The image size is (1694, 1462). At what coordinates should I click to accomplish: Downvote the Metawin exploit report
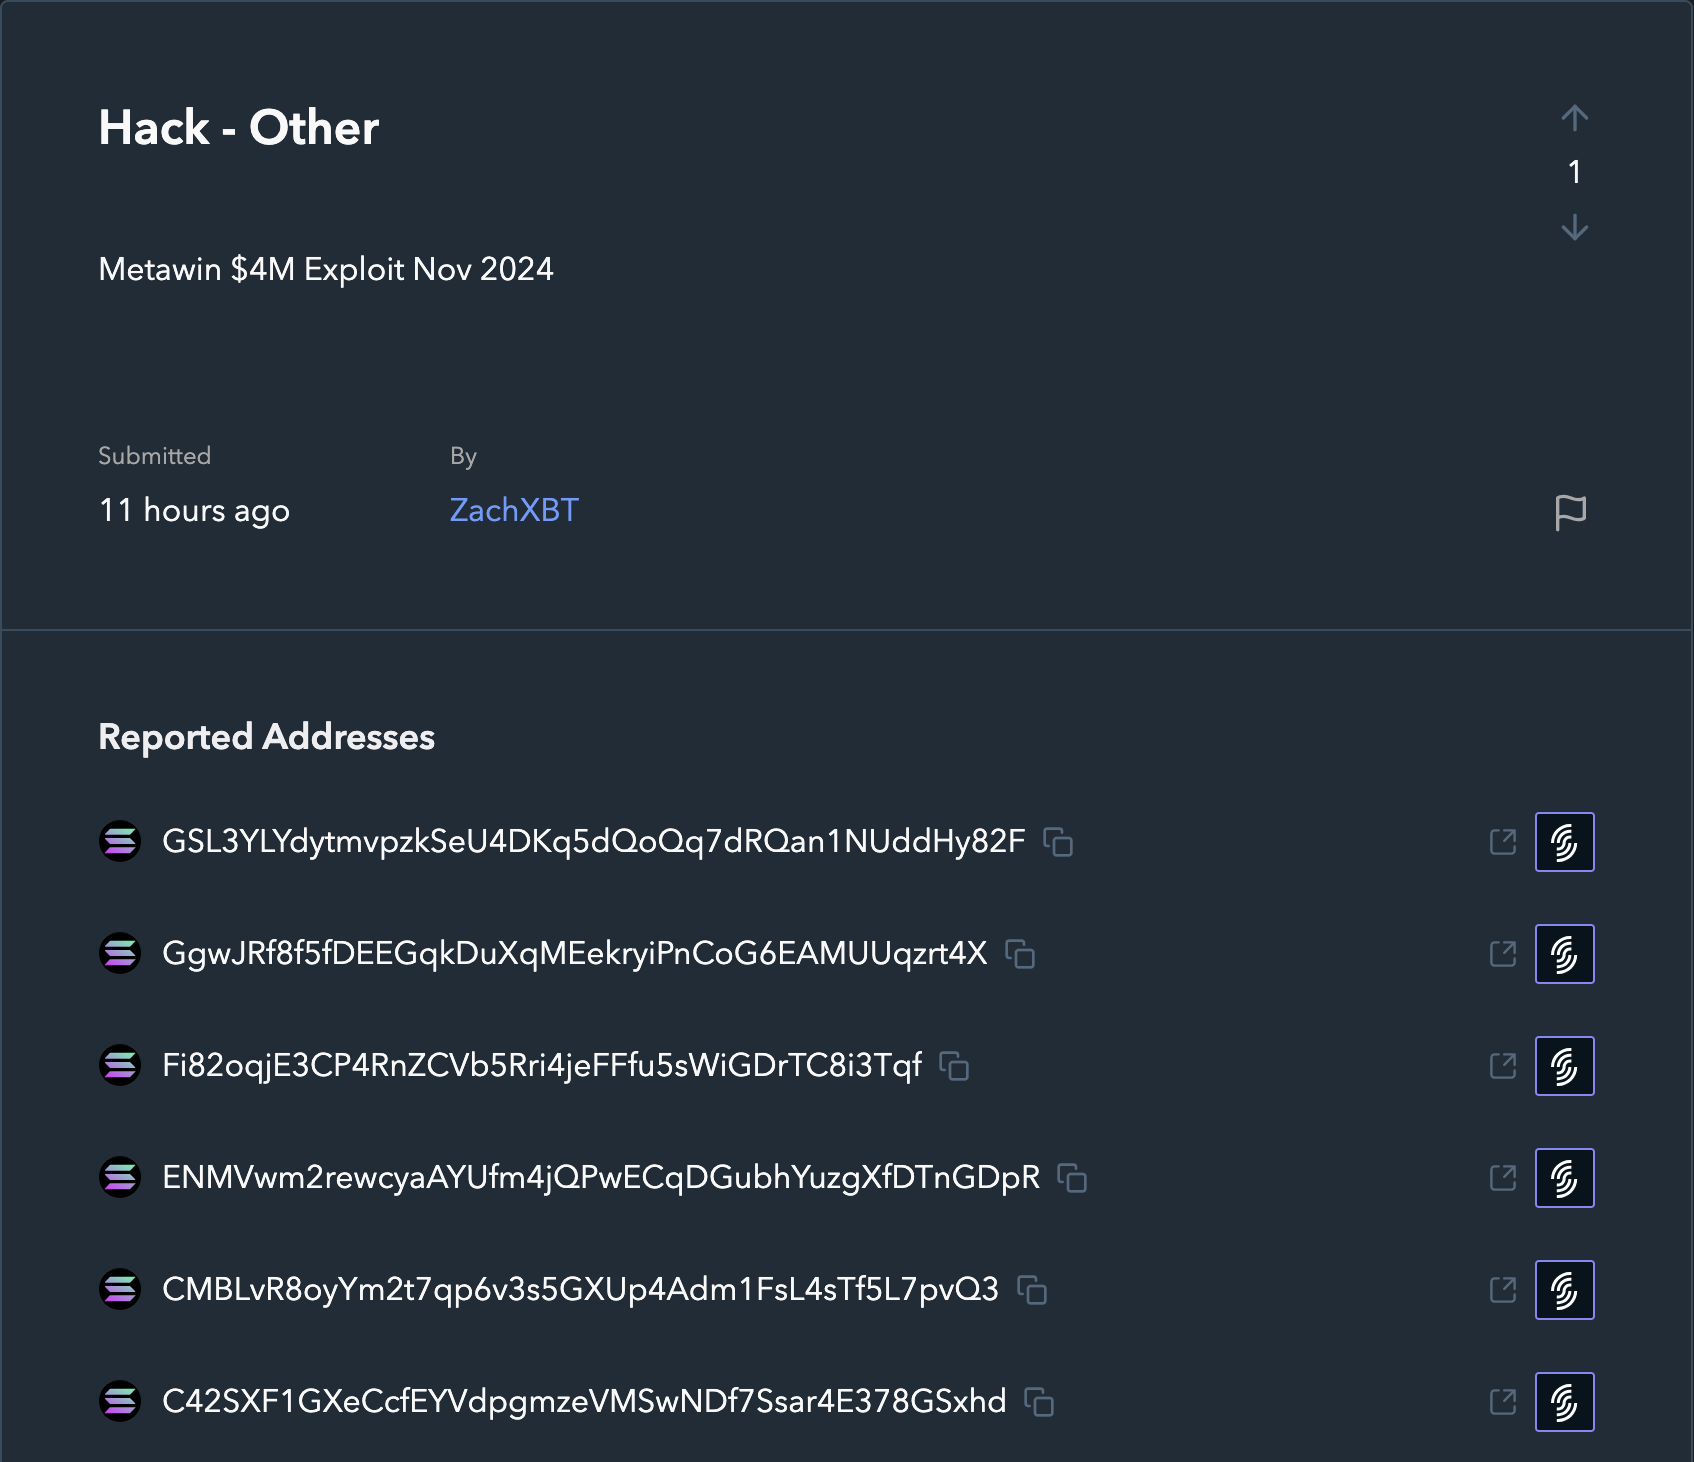pos(1574,228)
